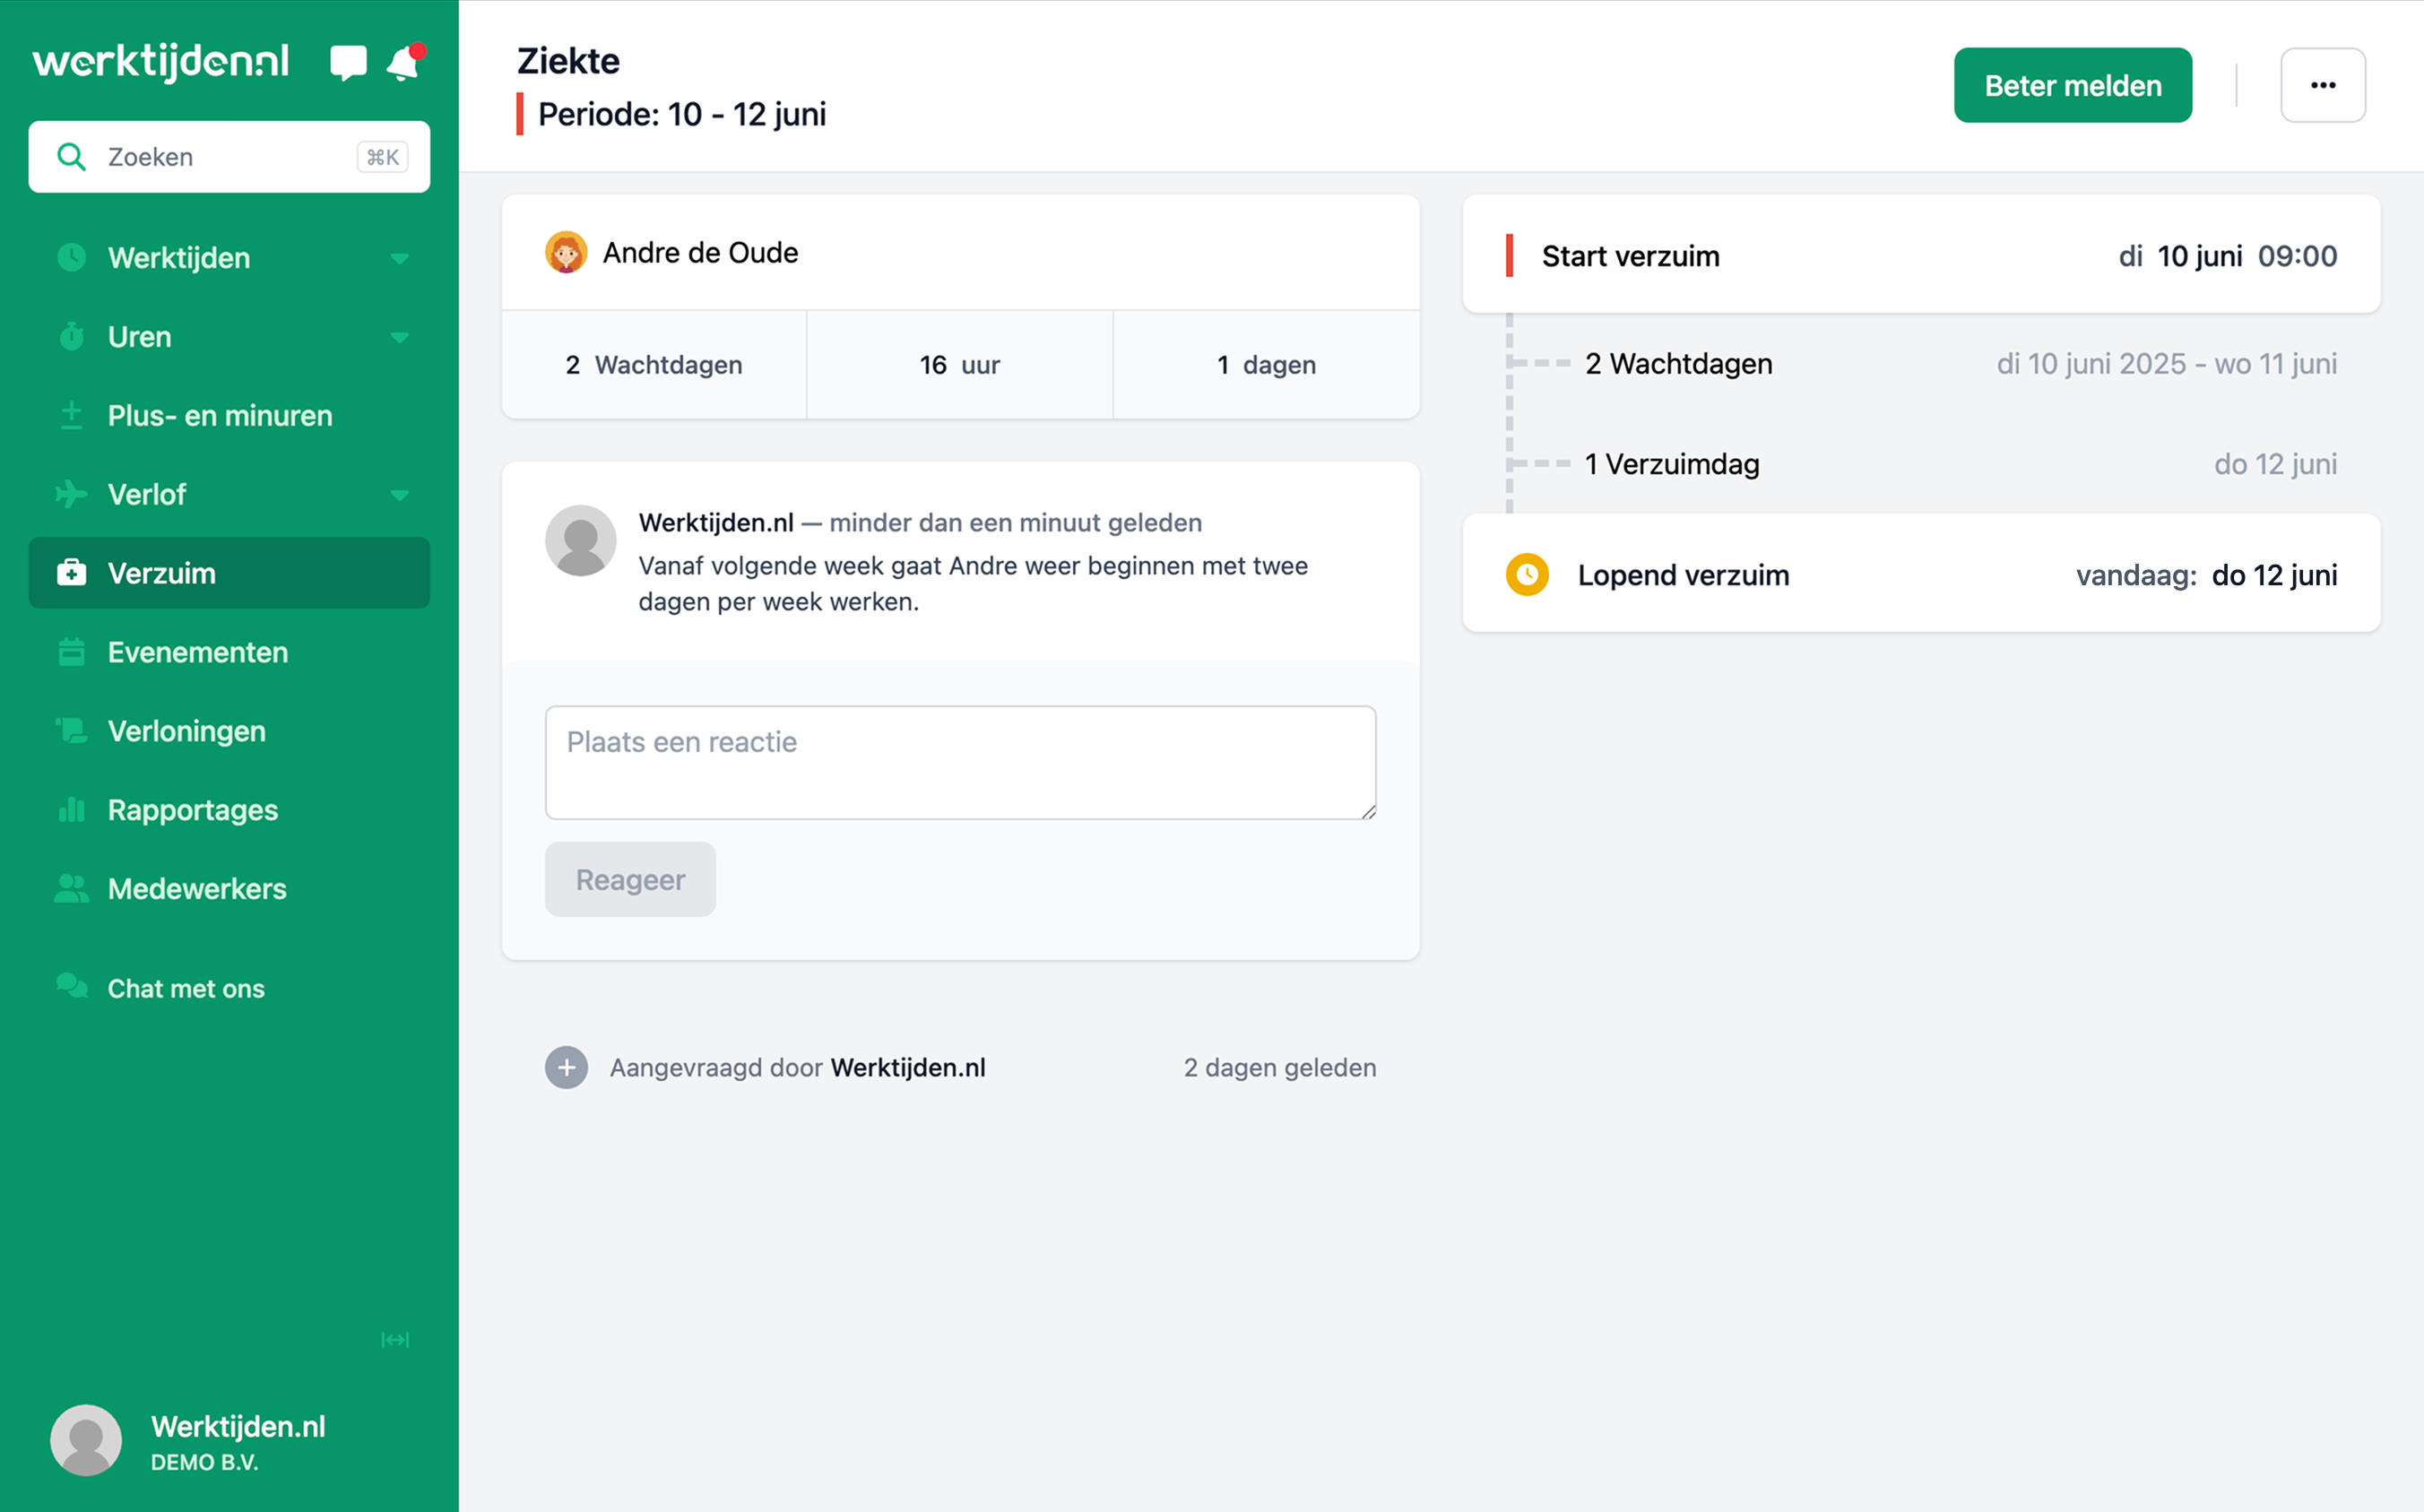The image size is (2424, 1512).
Task: Click the sidebar collapse arrows icon
Action: click(395, 1340)
